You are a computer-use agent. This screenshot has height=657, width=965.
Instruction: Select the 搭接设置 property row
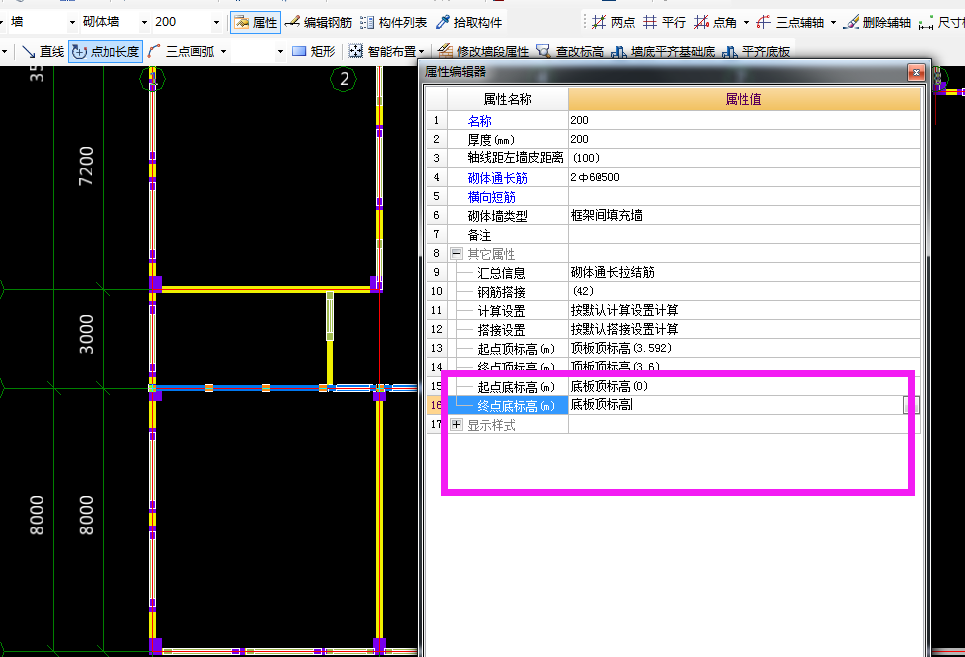click(508, 330)
